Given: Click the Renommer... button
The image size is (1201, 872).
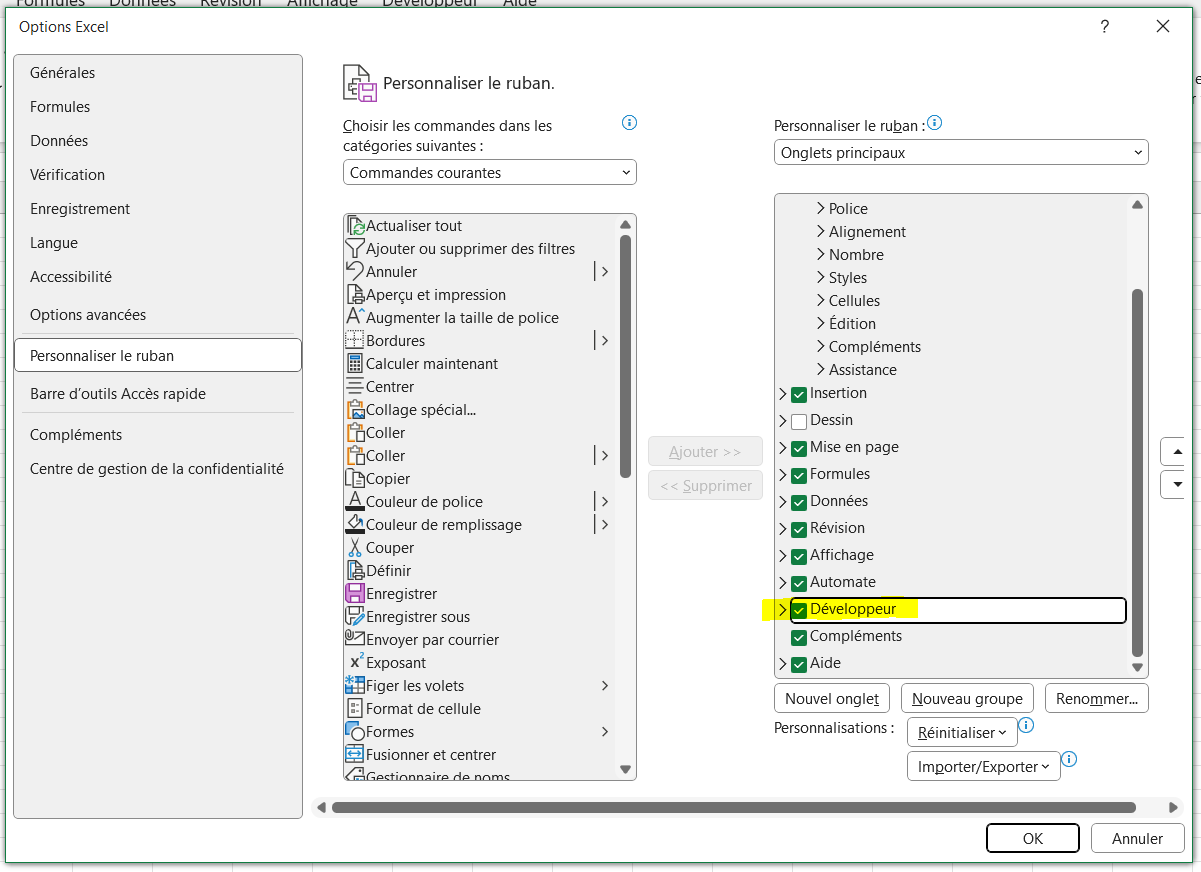Looking at the screenshot, I should 1097,699.
